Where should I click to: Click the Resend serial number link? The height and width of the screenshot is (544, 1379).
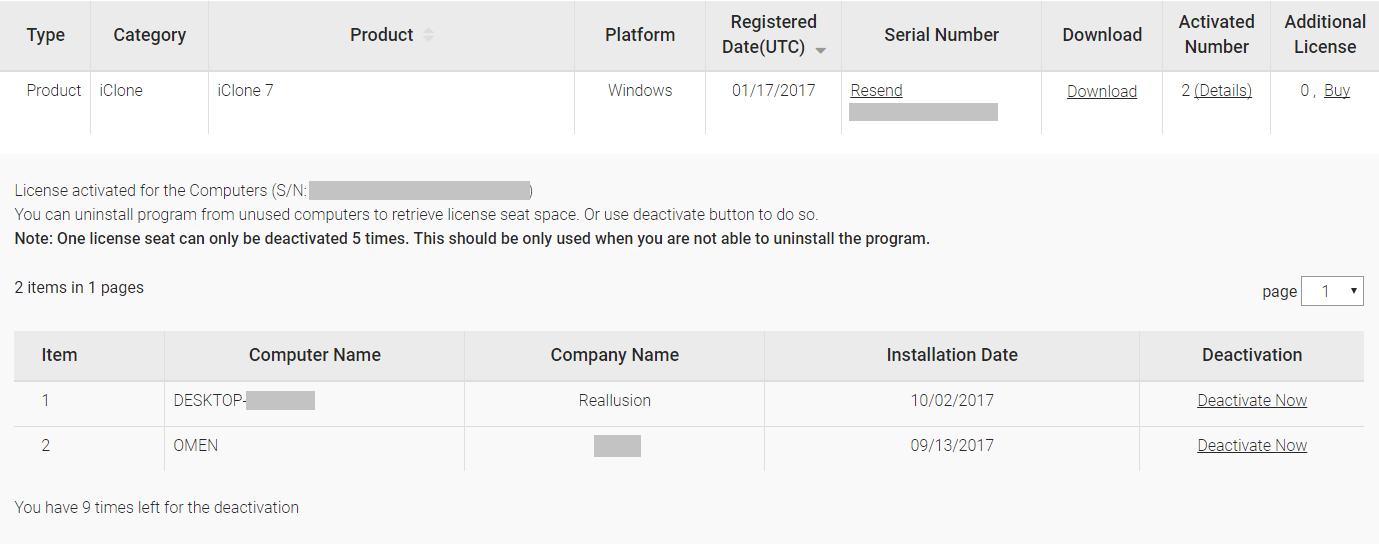tap(876, 90)
